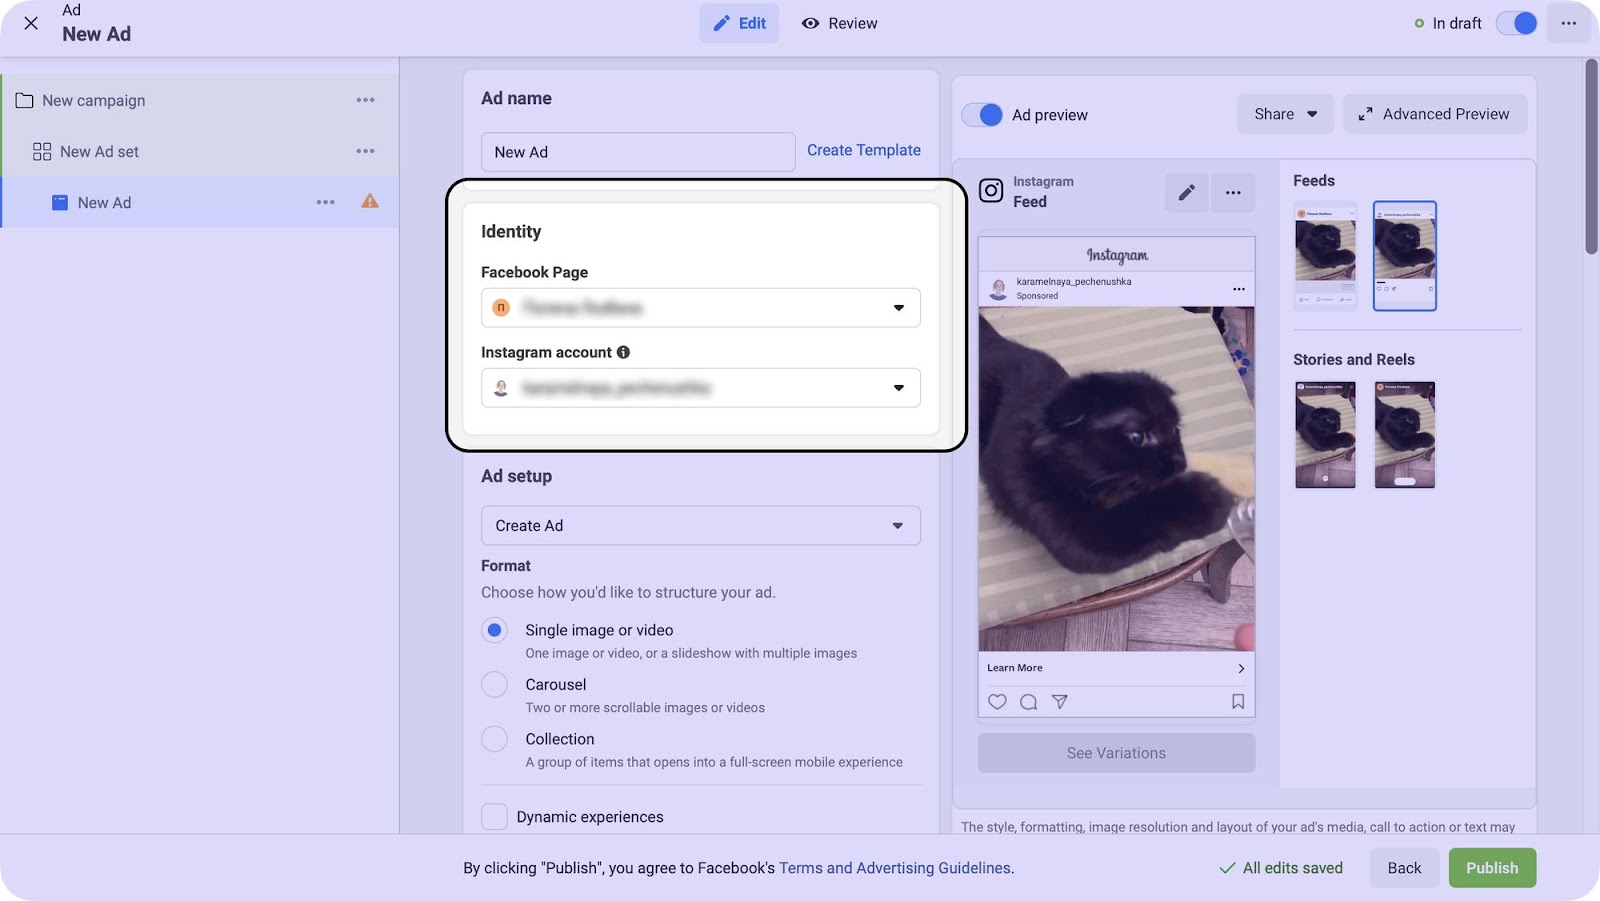Close the ad editor with the X icon
Screen dimensions: 1600x901
click(x=31, y=23)
